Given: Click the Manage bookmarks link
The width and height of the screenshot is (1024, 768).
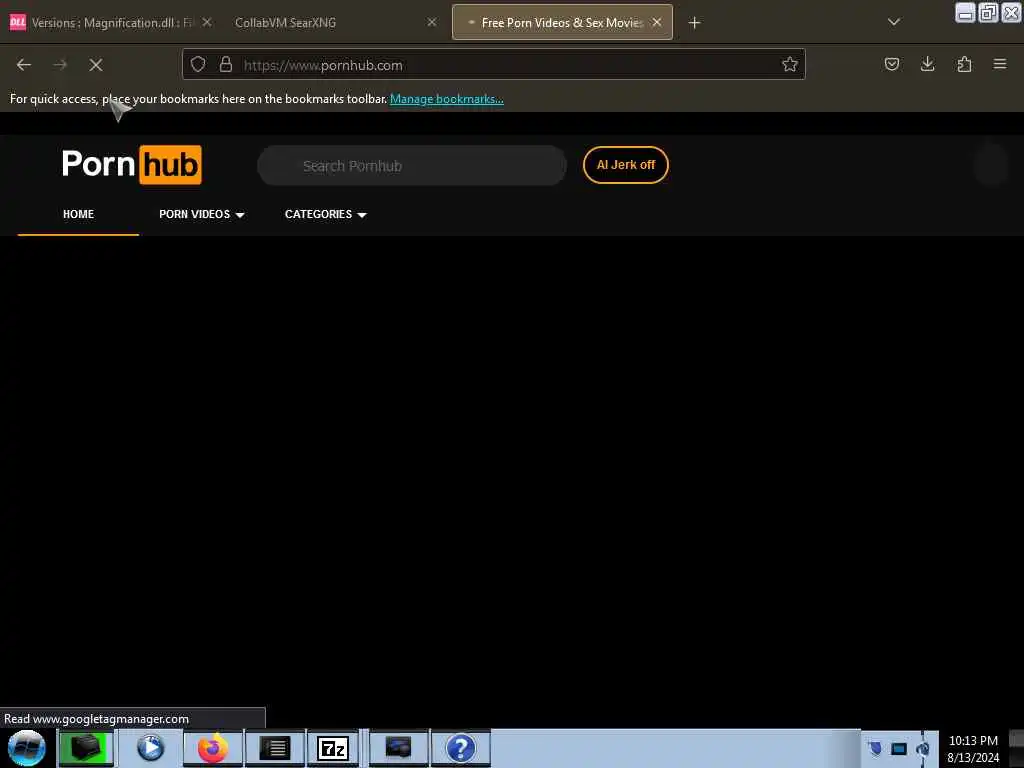Looking at the screenshot, I should coord(447,99).
